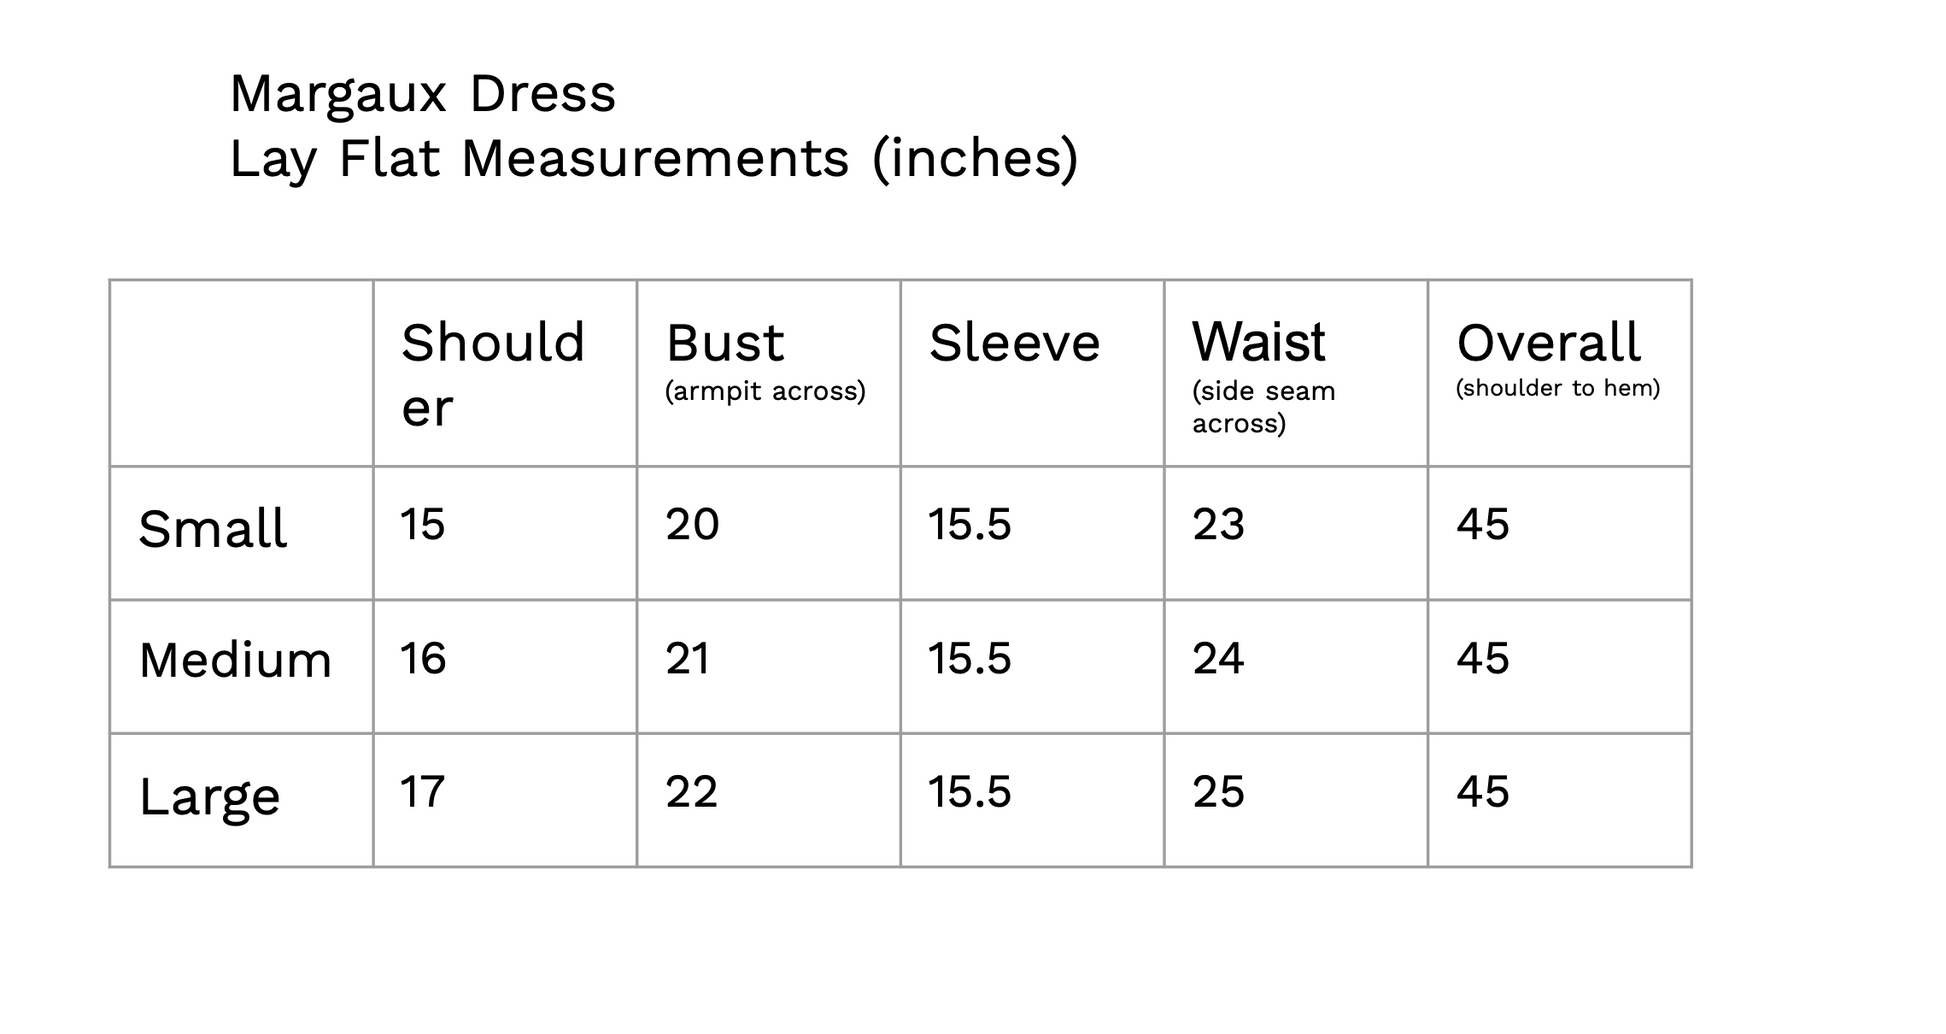The width and height of the screenshot is (1946, 1034).
Task: Select the Medium shoulder value 16
Action: pyautogui.click(x=422, y=659)
